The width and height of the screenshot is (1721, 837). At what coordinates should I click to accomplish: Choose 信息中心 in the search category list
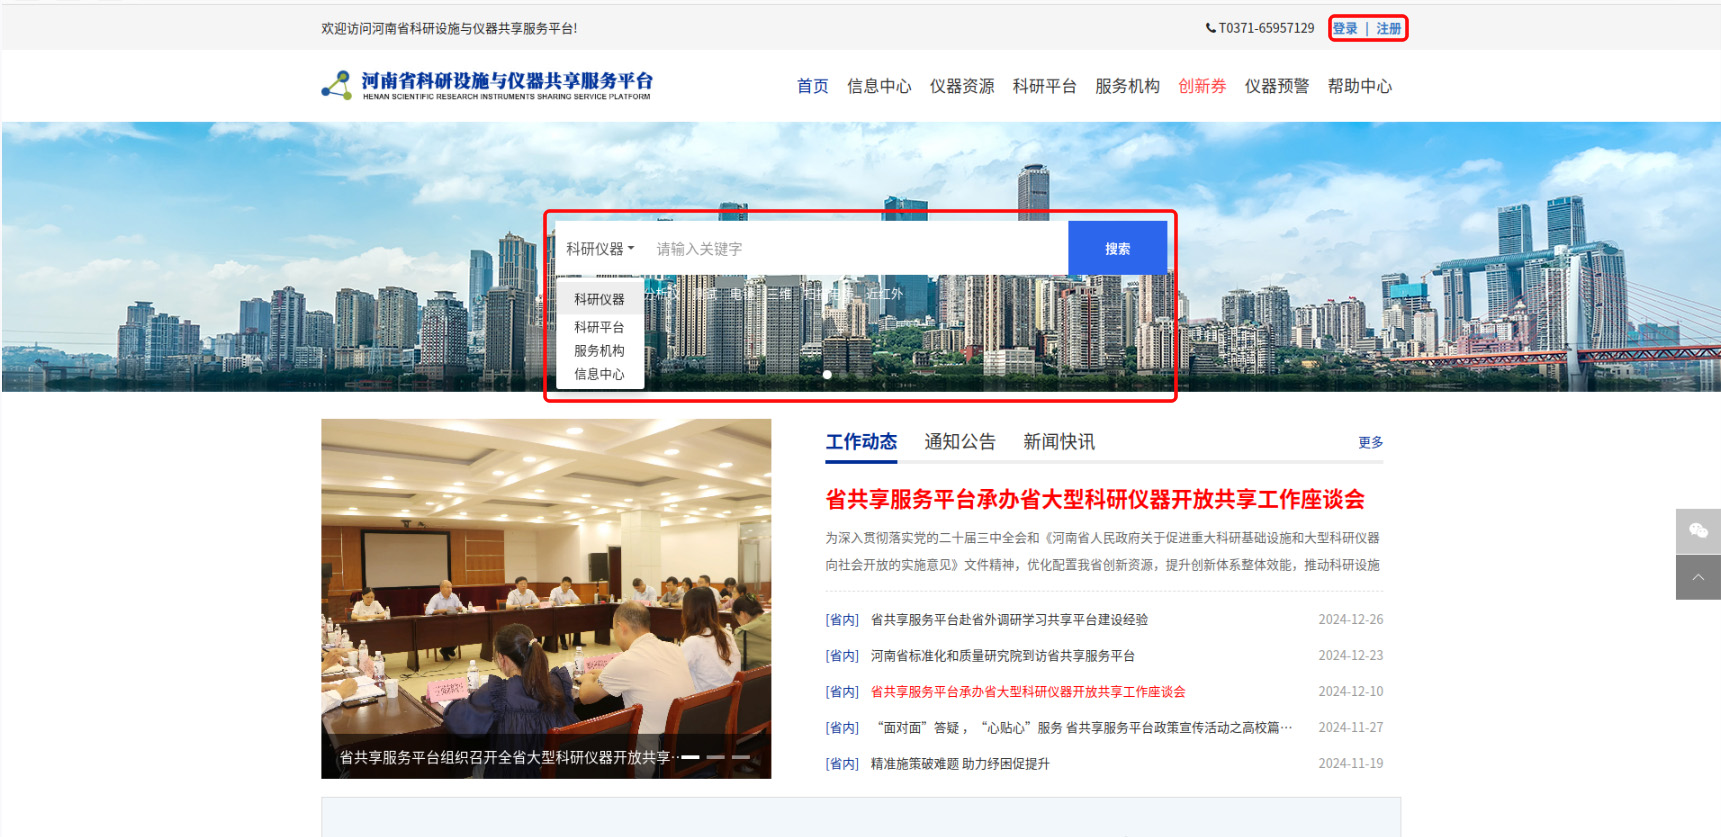599,374
